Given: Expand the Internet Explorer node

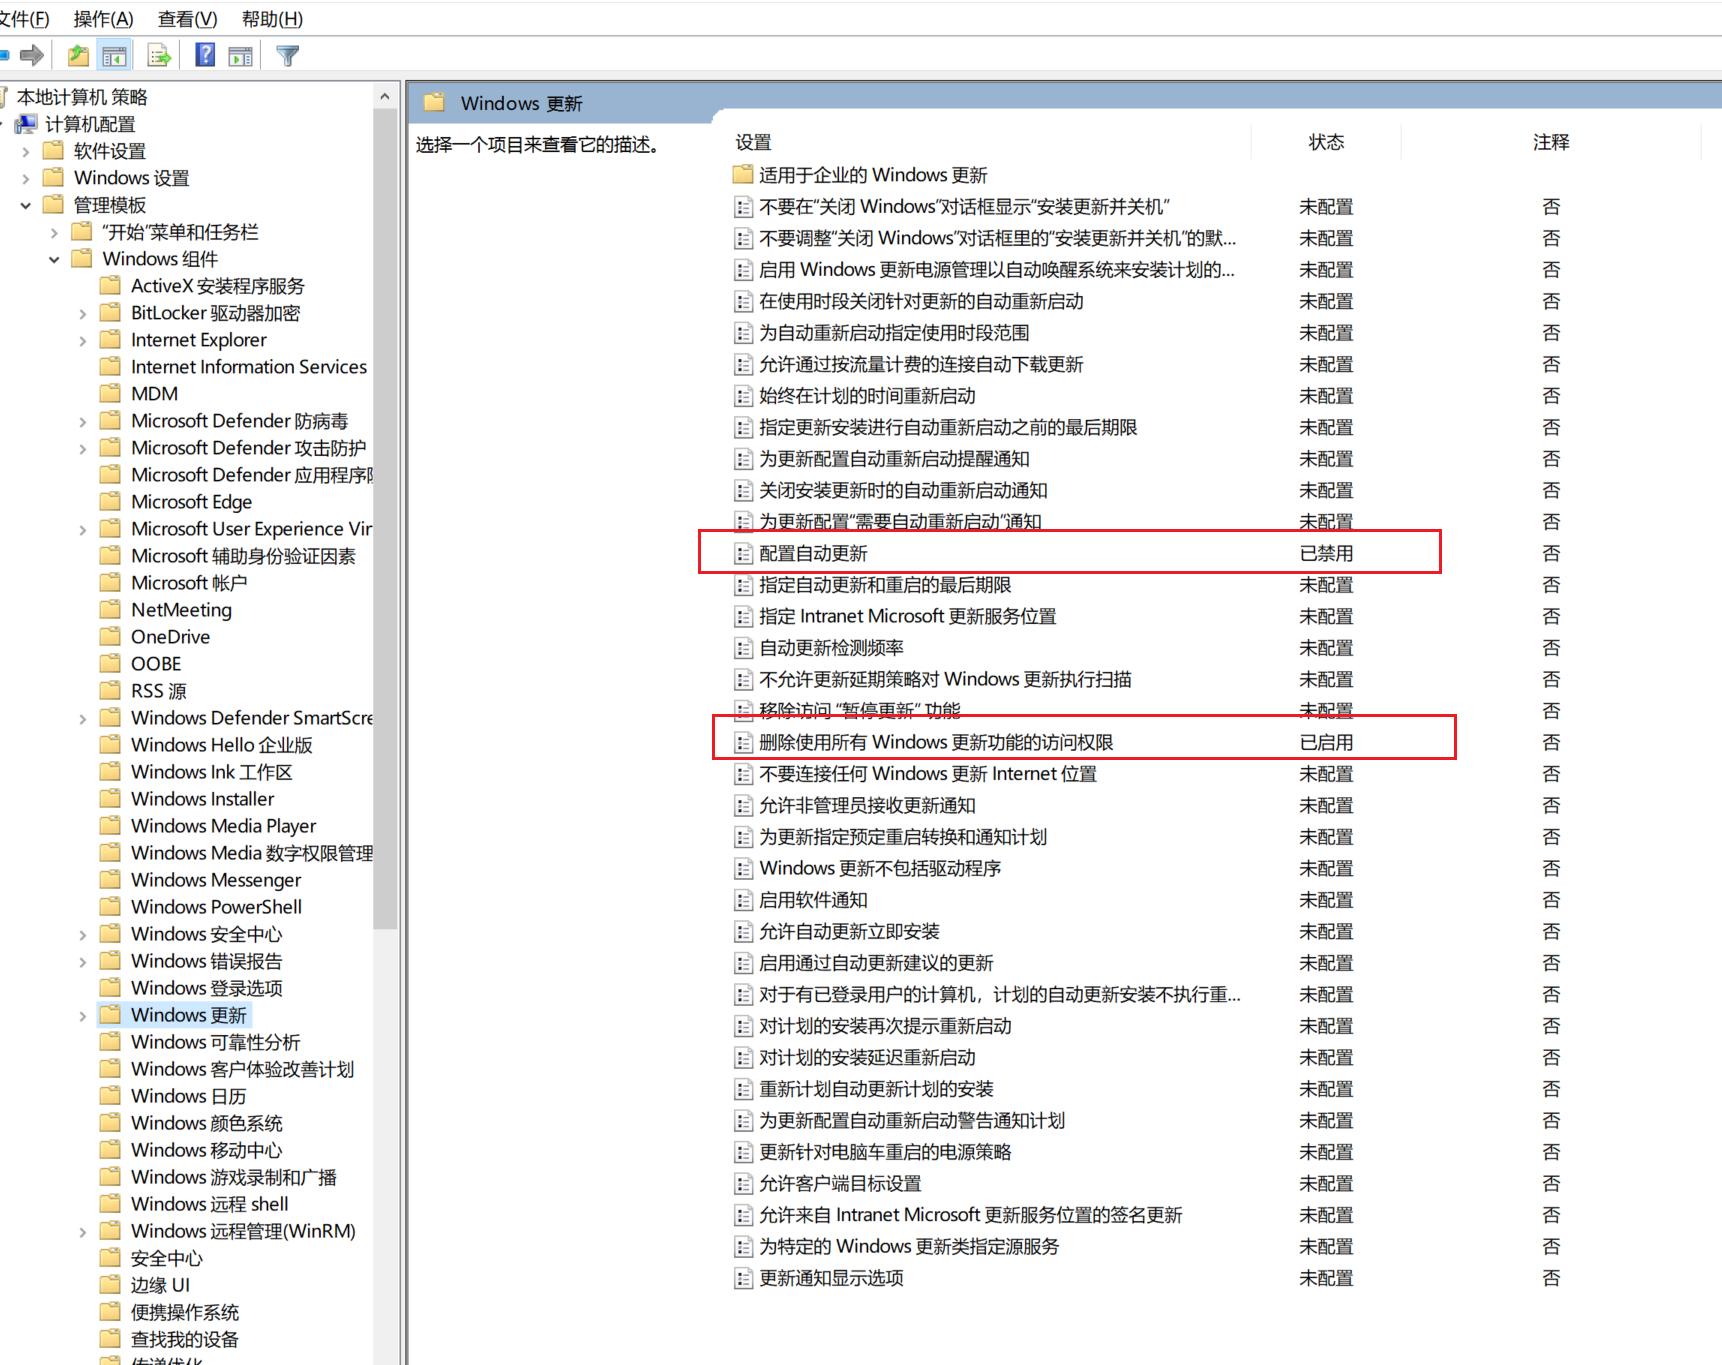Looking at the screenshot, I should pos(83,340).
